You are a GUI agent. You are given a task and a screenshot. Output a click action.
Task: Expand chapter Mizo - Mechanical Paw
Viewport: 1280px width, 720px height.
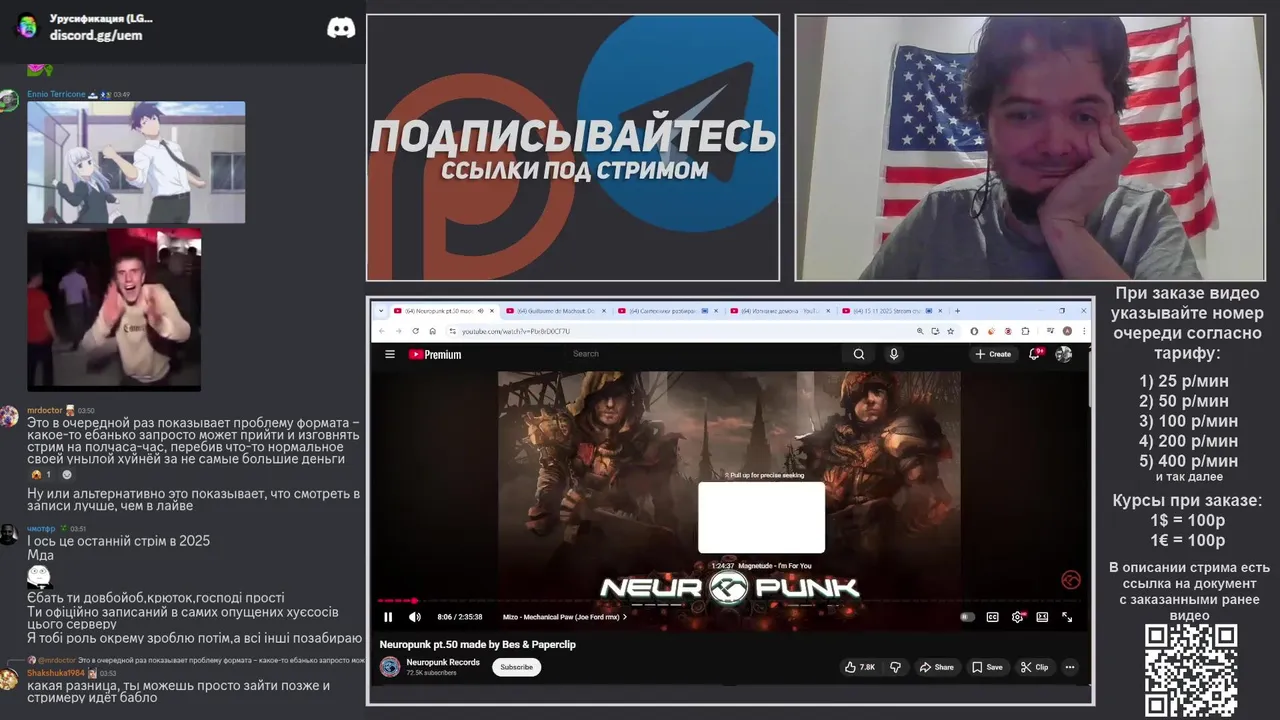pos(565,617)
